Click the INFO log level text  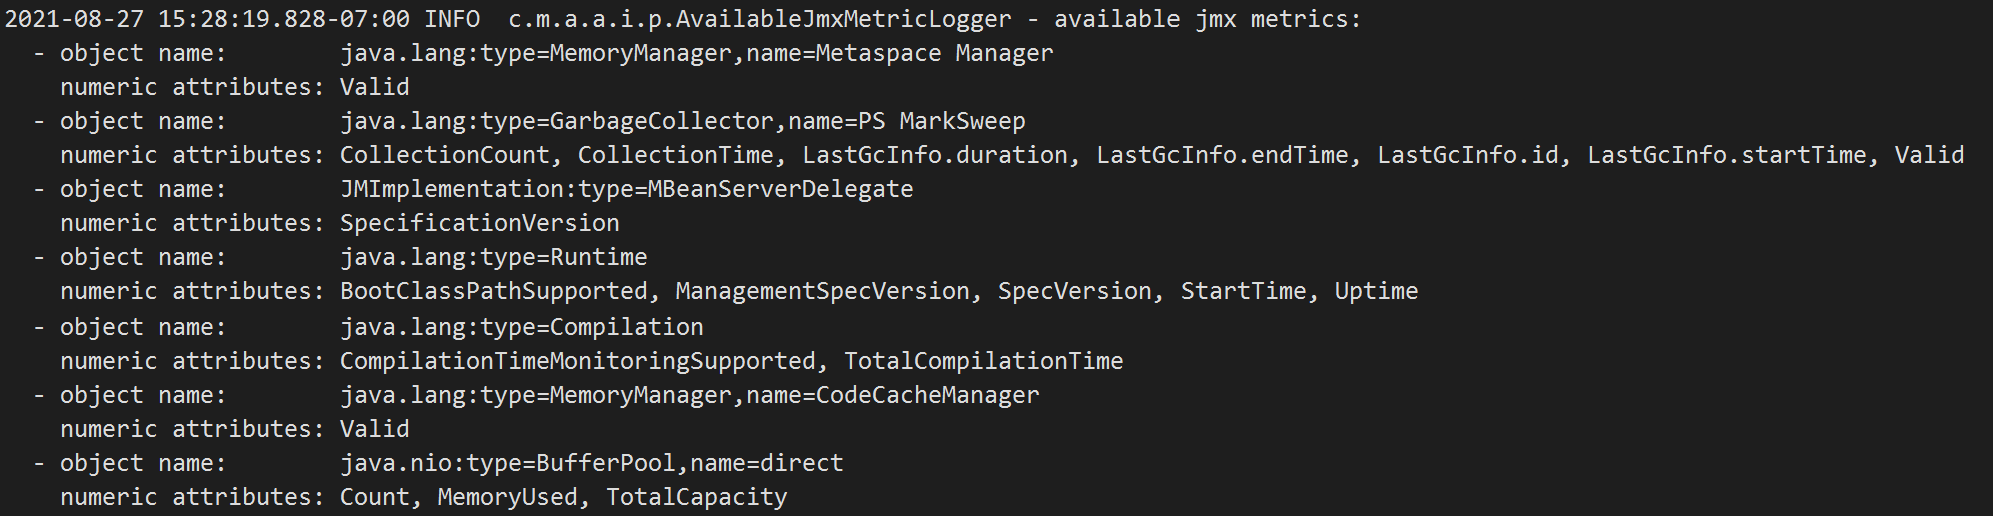(452, 19)
